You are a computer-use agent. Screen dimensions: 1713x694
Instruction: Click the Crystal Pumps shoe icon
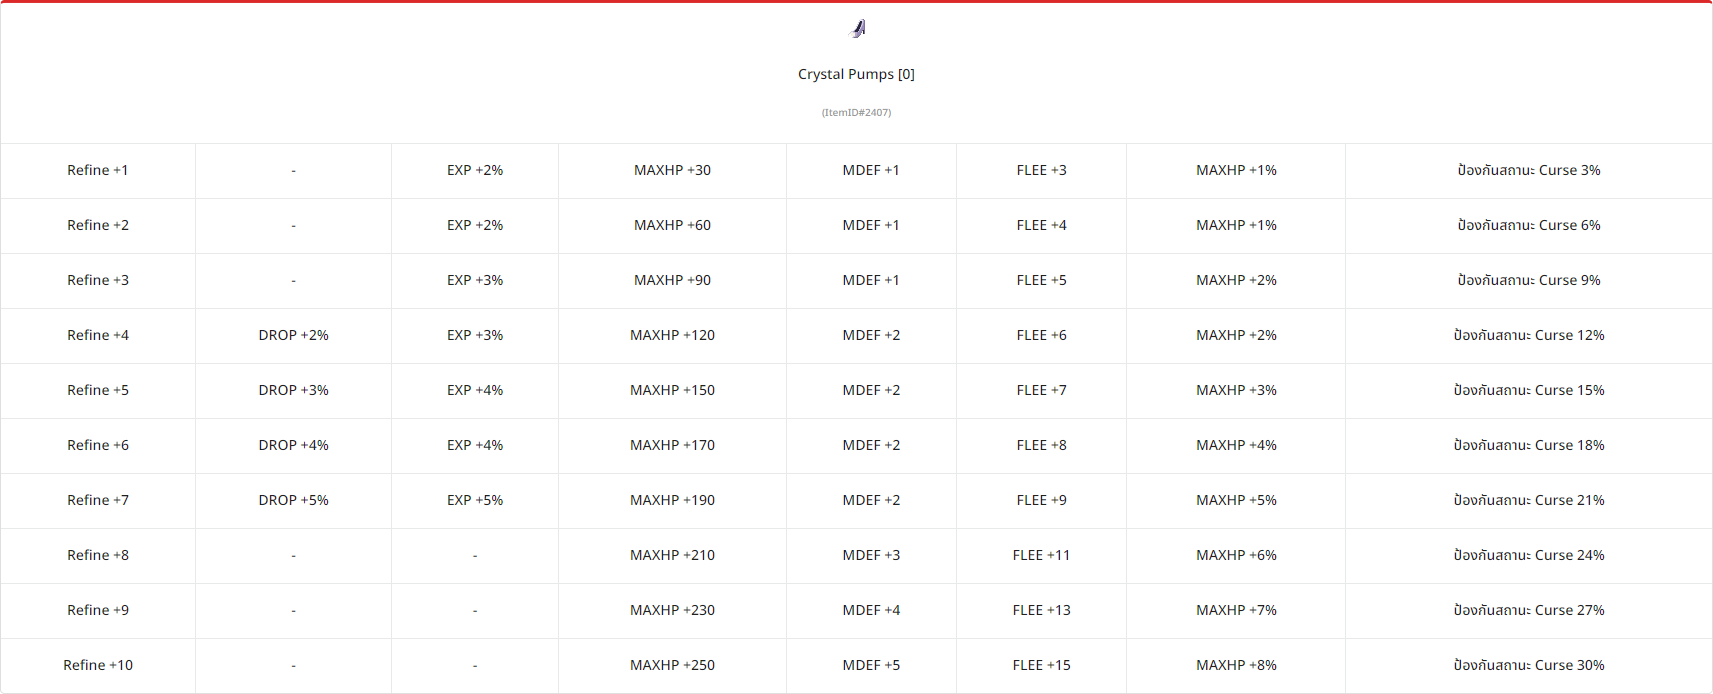pos(857,29)
